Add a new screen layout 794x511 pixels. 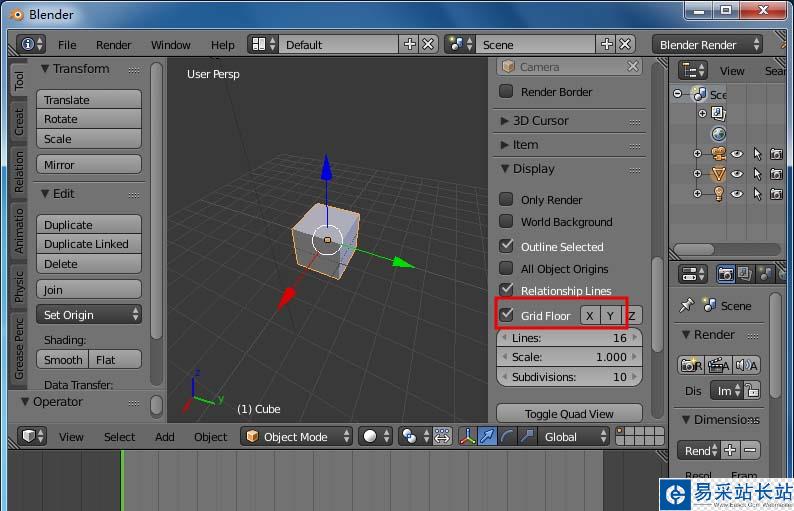click(x=409, y=45)
